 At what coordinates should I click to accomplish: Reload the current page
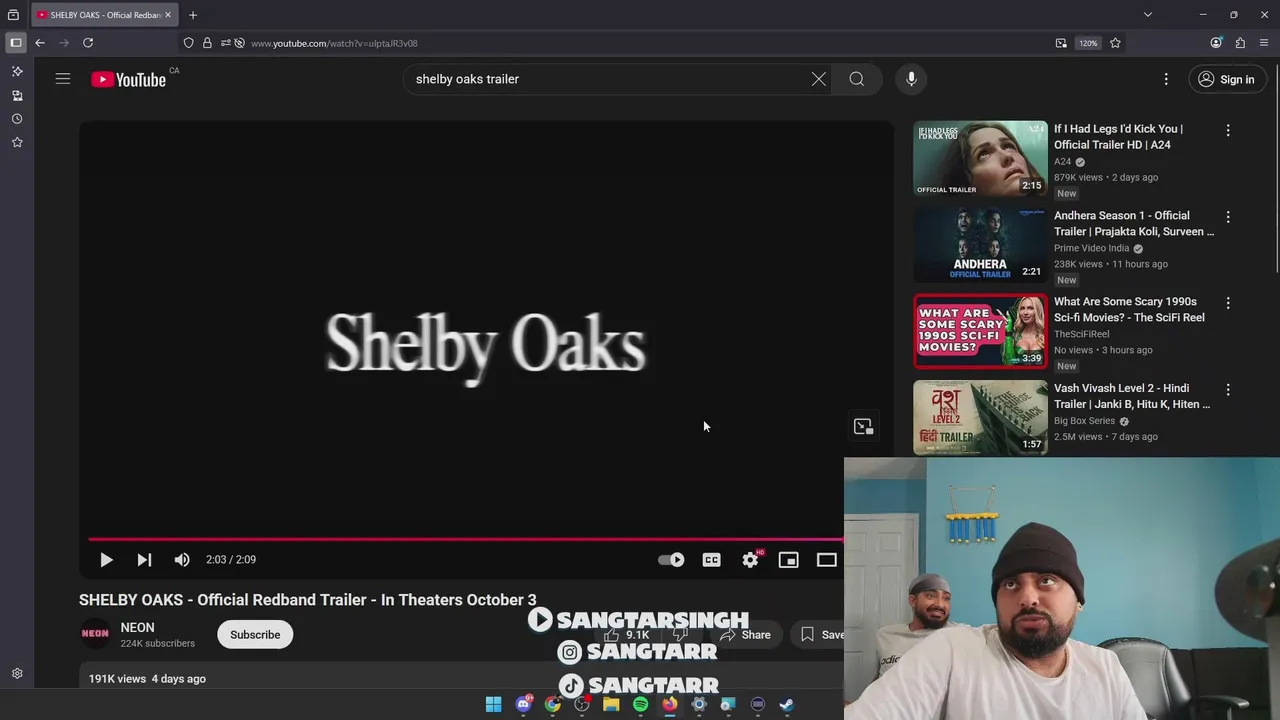pyautogui.click(x=88, y=43)
